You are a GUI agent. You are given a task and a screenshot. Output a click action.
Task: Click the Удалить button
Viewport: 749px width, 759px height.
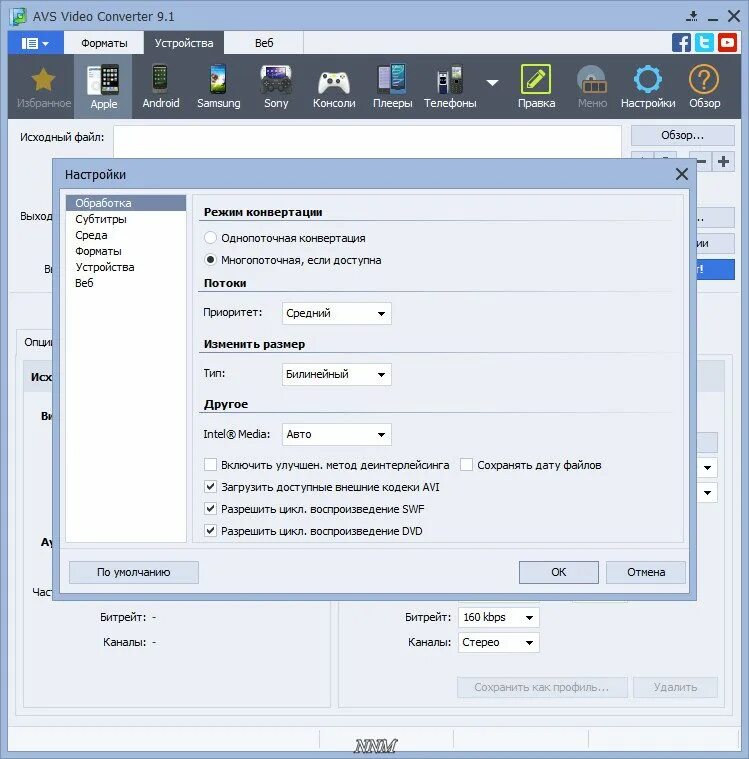[675, 687]
